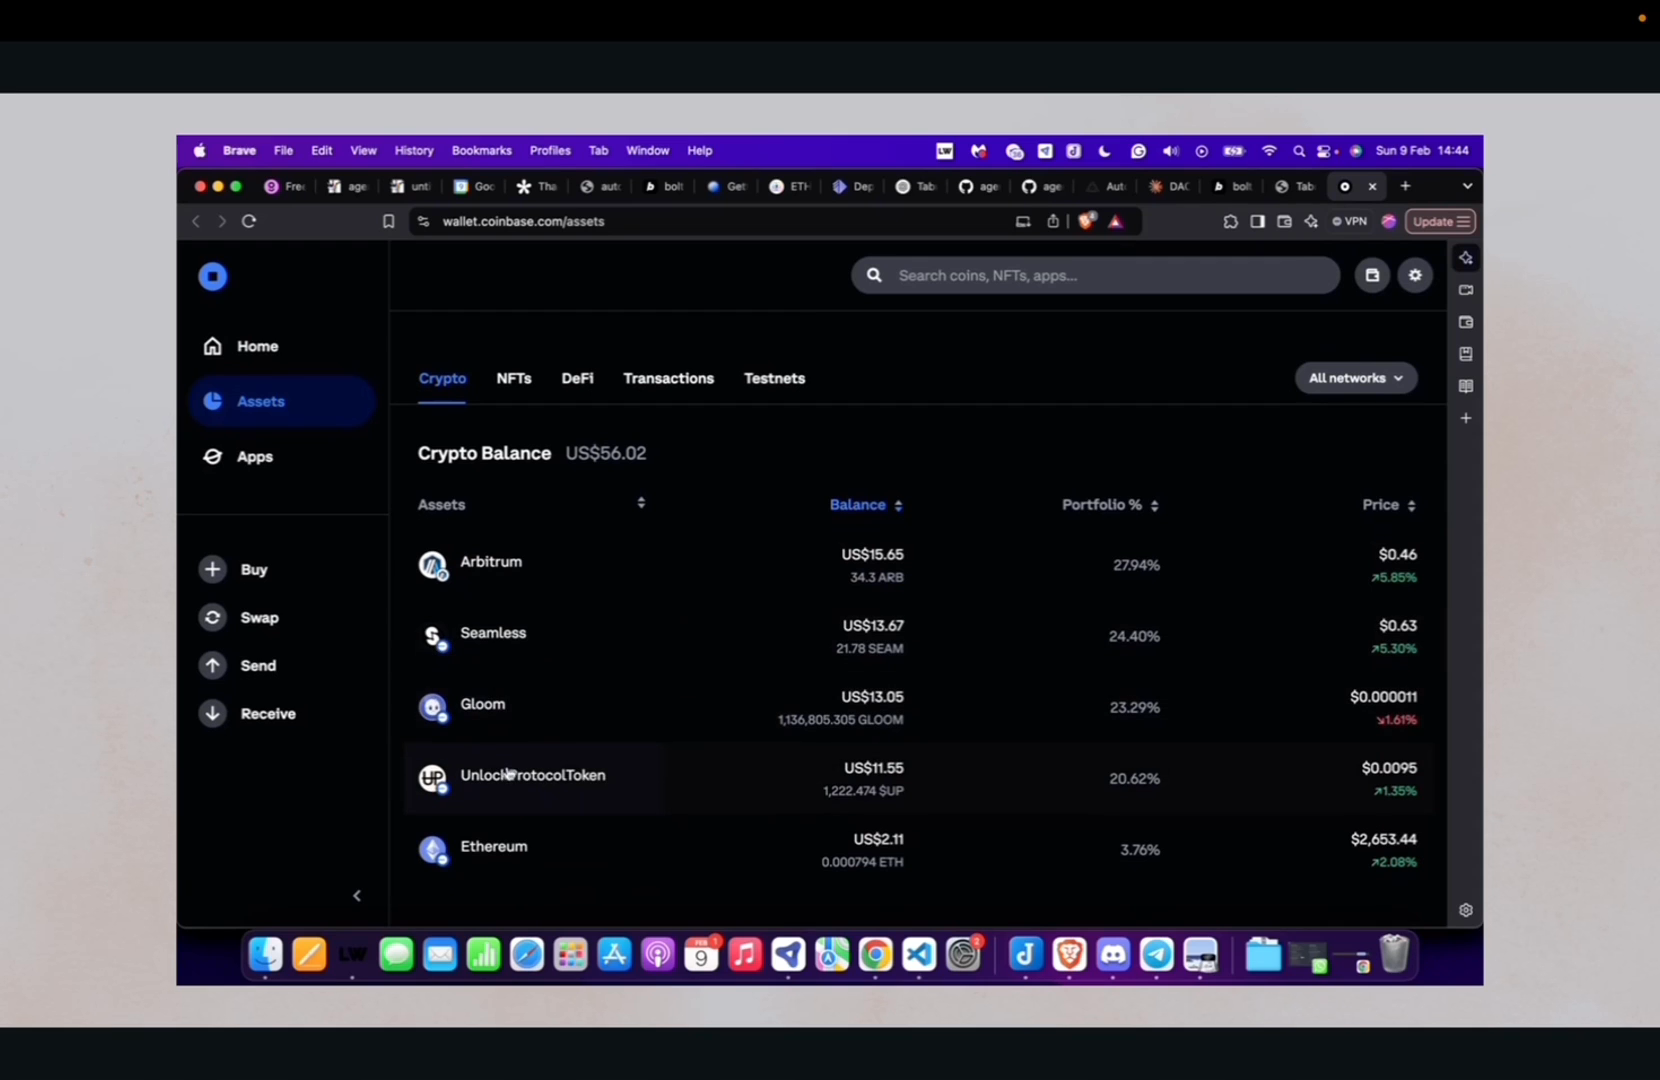
Task: Click the Brave Rewards triangle icon
Action: 1116,222
